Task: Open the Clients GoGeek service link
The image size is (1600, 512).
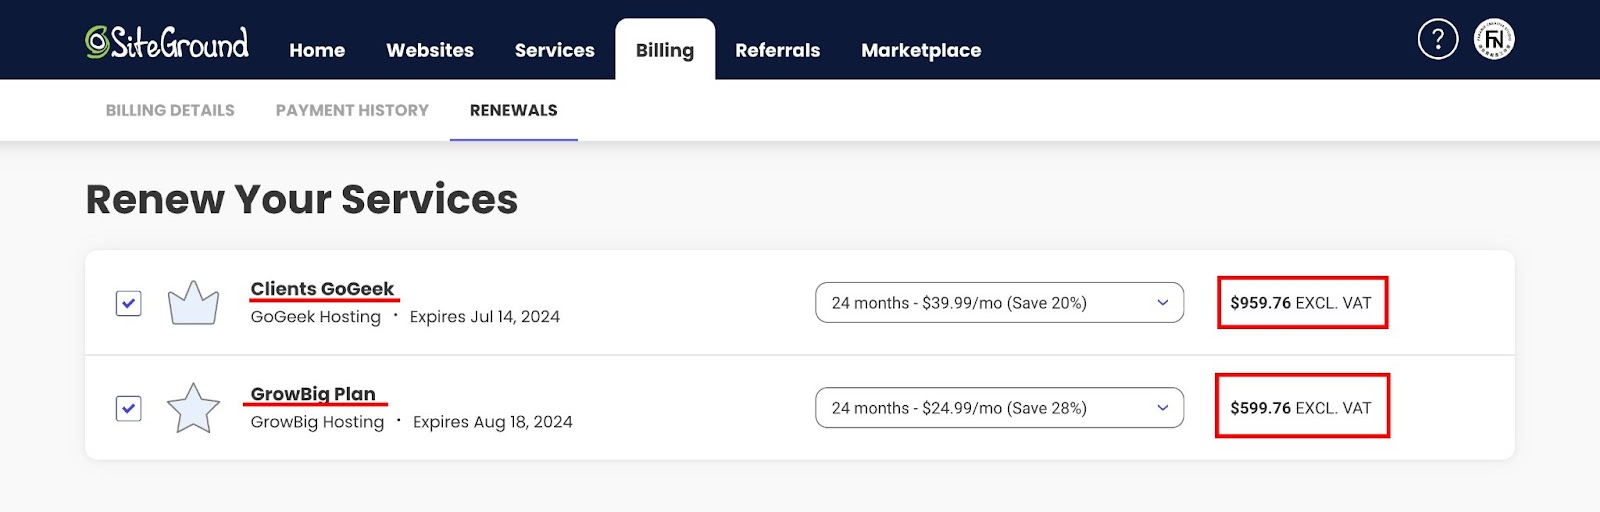Action: [x=322, y=289]
